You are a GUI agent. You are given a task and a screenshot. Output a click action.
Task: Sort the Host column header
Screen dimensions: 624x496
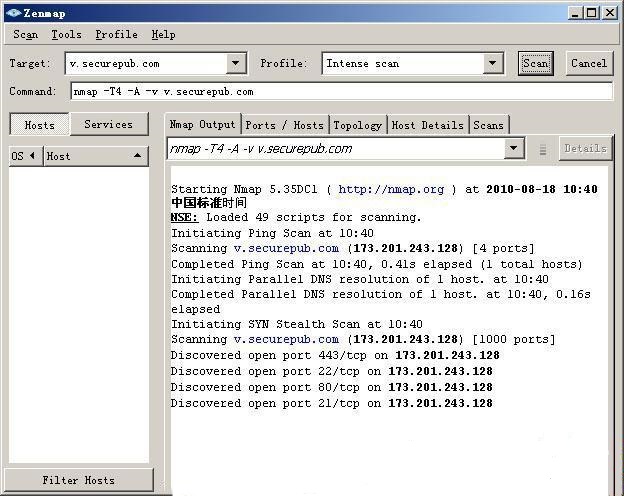pyautogui.click(x=95, y=156)
